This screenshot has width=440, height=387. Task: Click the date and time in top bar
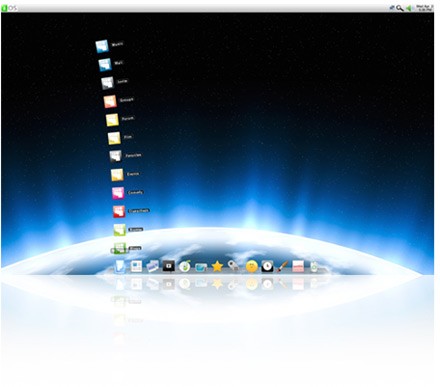(425, 8)
